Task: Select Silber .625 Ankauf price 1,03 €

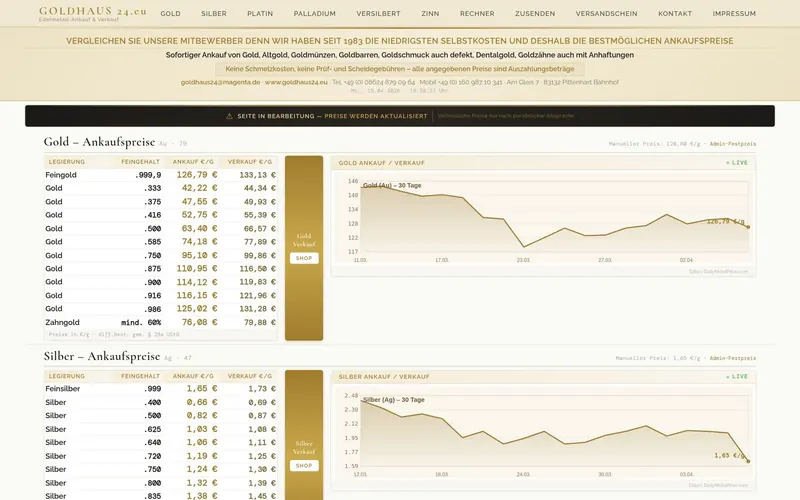Action: coord(202,429)
